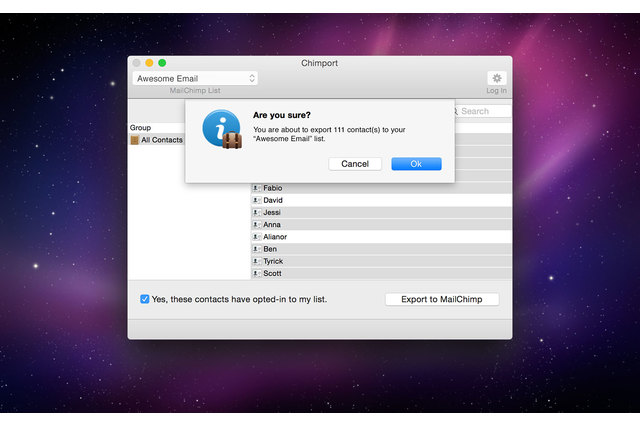The image size is (640, 426).
Task: Click the green zoom window button
Action: pyautogui.click(x=162, y=63)
